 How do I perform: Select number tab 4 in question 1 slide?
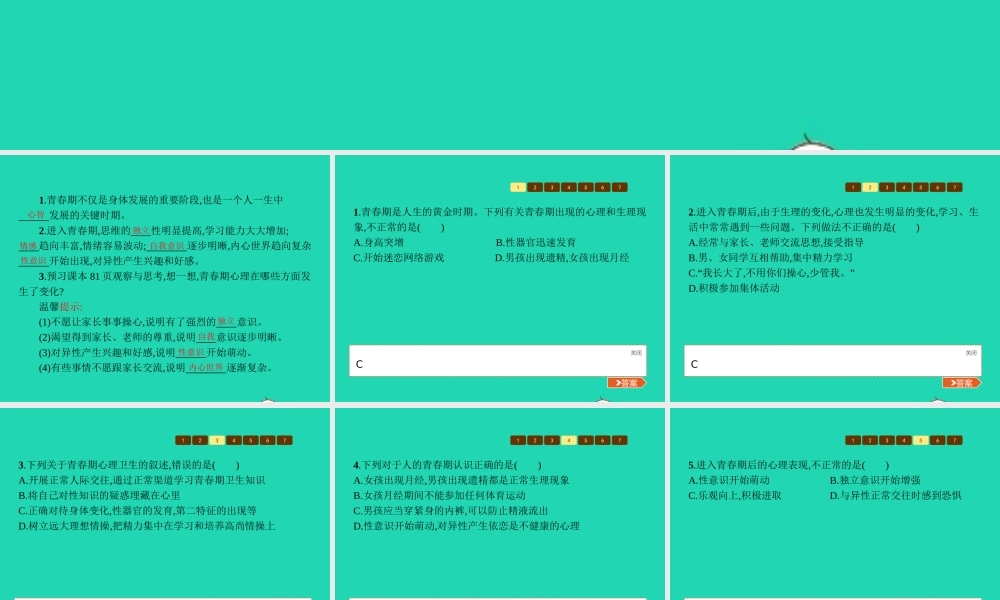coord(568,187)
